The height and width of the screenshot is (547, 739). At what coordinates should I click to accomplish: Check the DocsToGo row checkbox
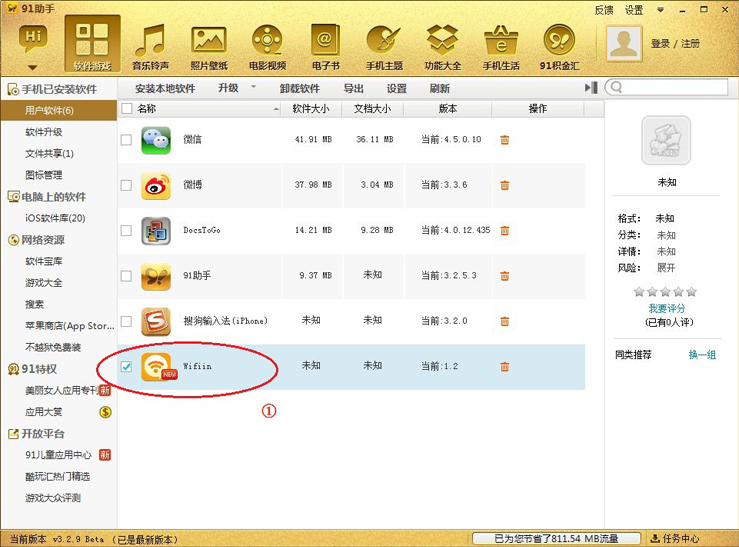tap(126, 230)
